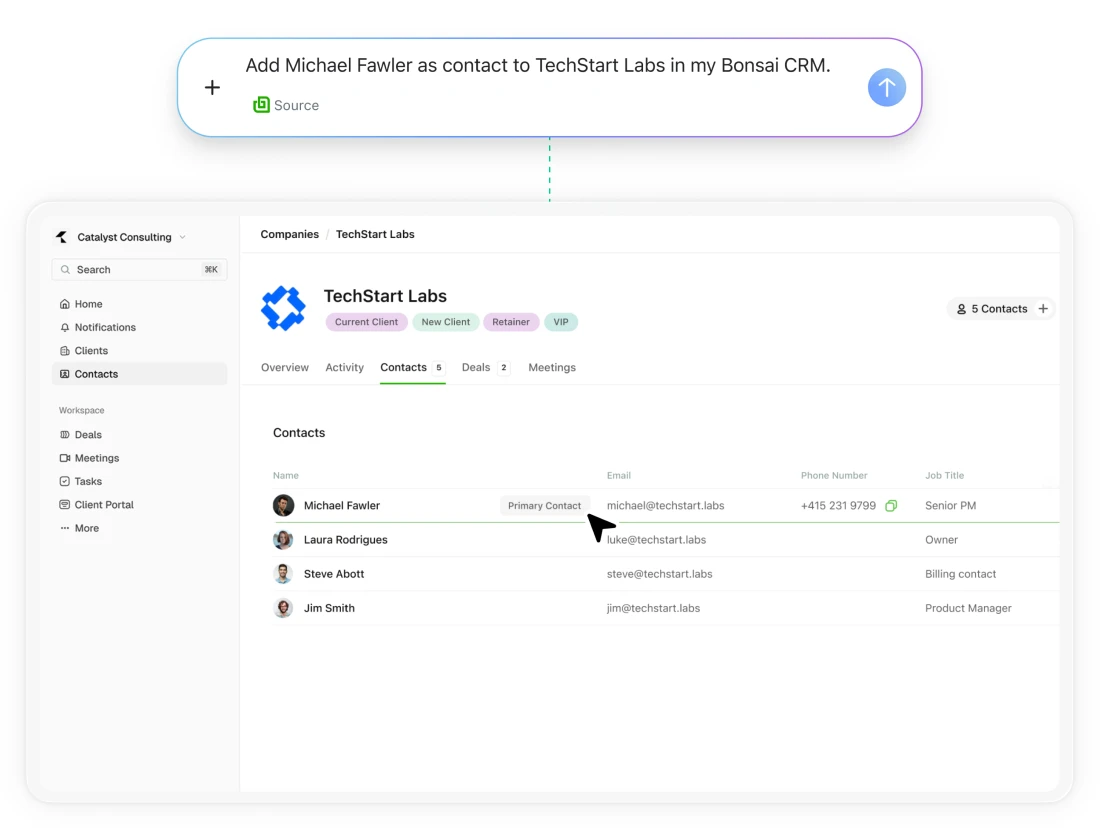Viewport: 1120px width, 840px height.
Task: Click jim@techstart.labs email
Action: coord(654,609)
